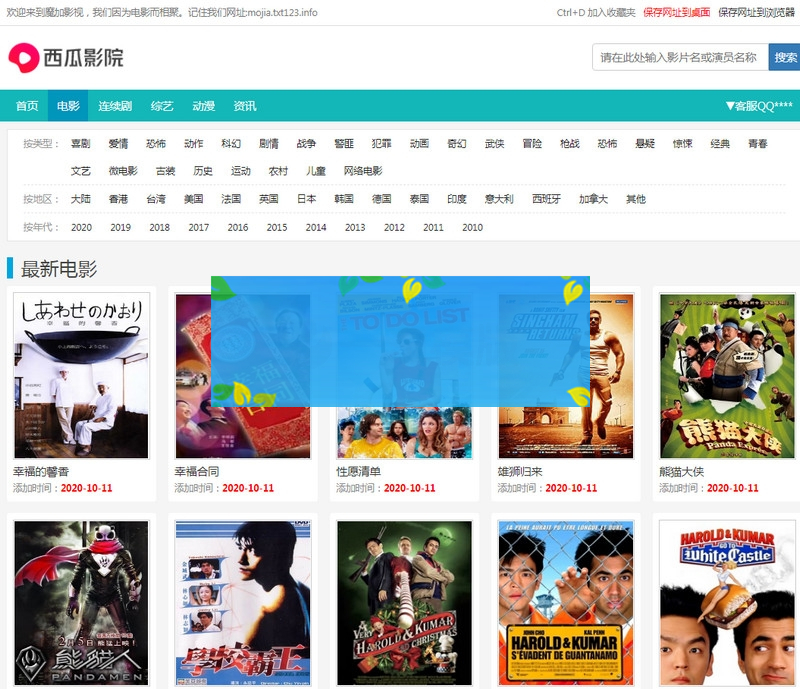Go to the 首页 home tab
The height and width of the screenshot is (689, 800).
27,106
